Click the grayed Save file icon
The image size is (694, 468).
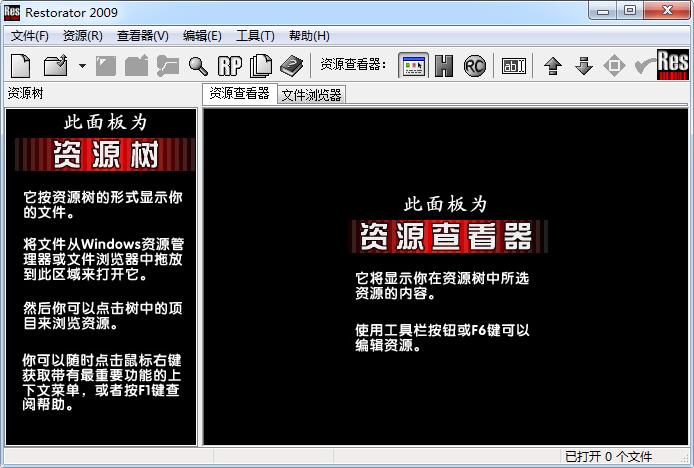click(x=106, y=66)
